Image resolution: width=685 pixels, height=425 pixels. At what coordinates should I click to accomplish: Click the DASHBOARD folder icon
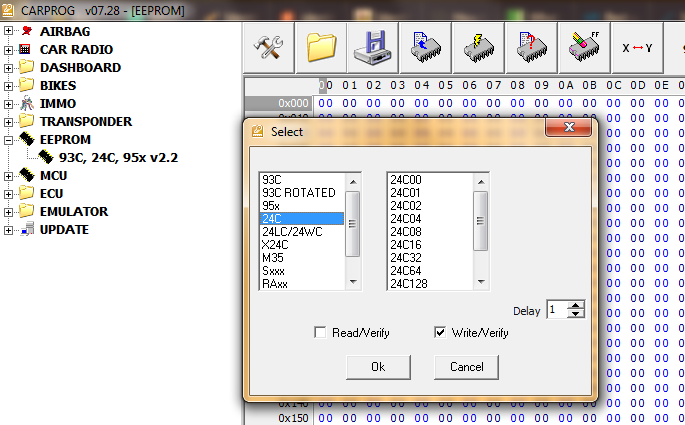27,67
